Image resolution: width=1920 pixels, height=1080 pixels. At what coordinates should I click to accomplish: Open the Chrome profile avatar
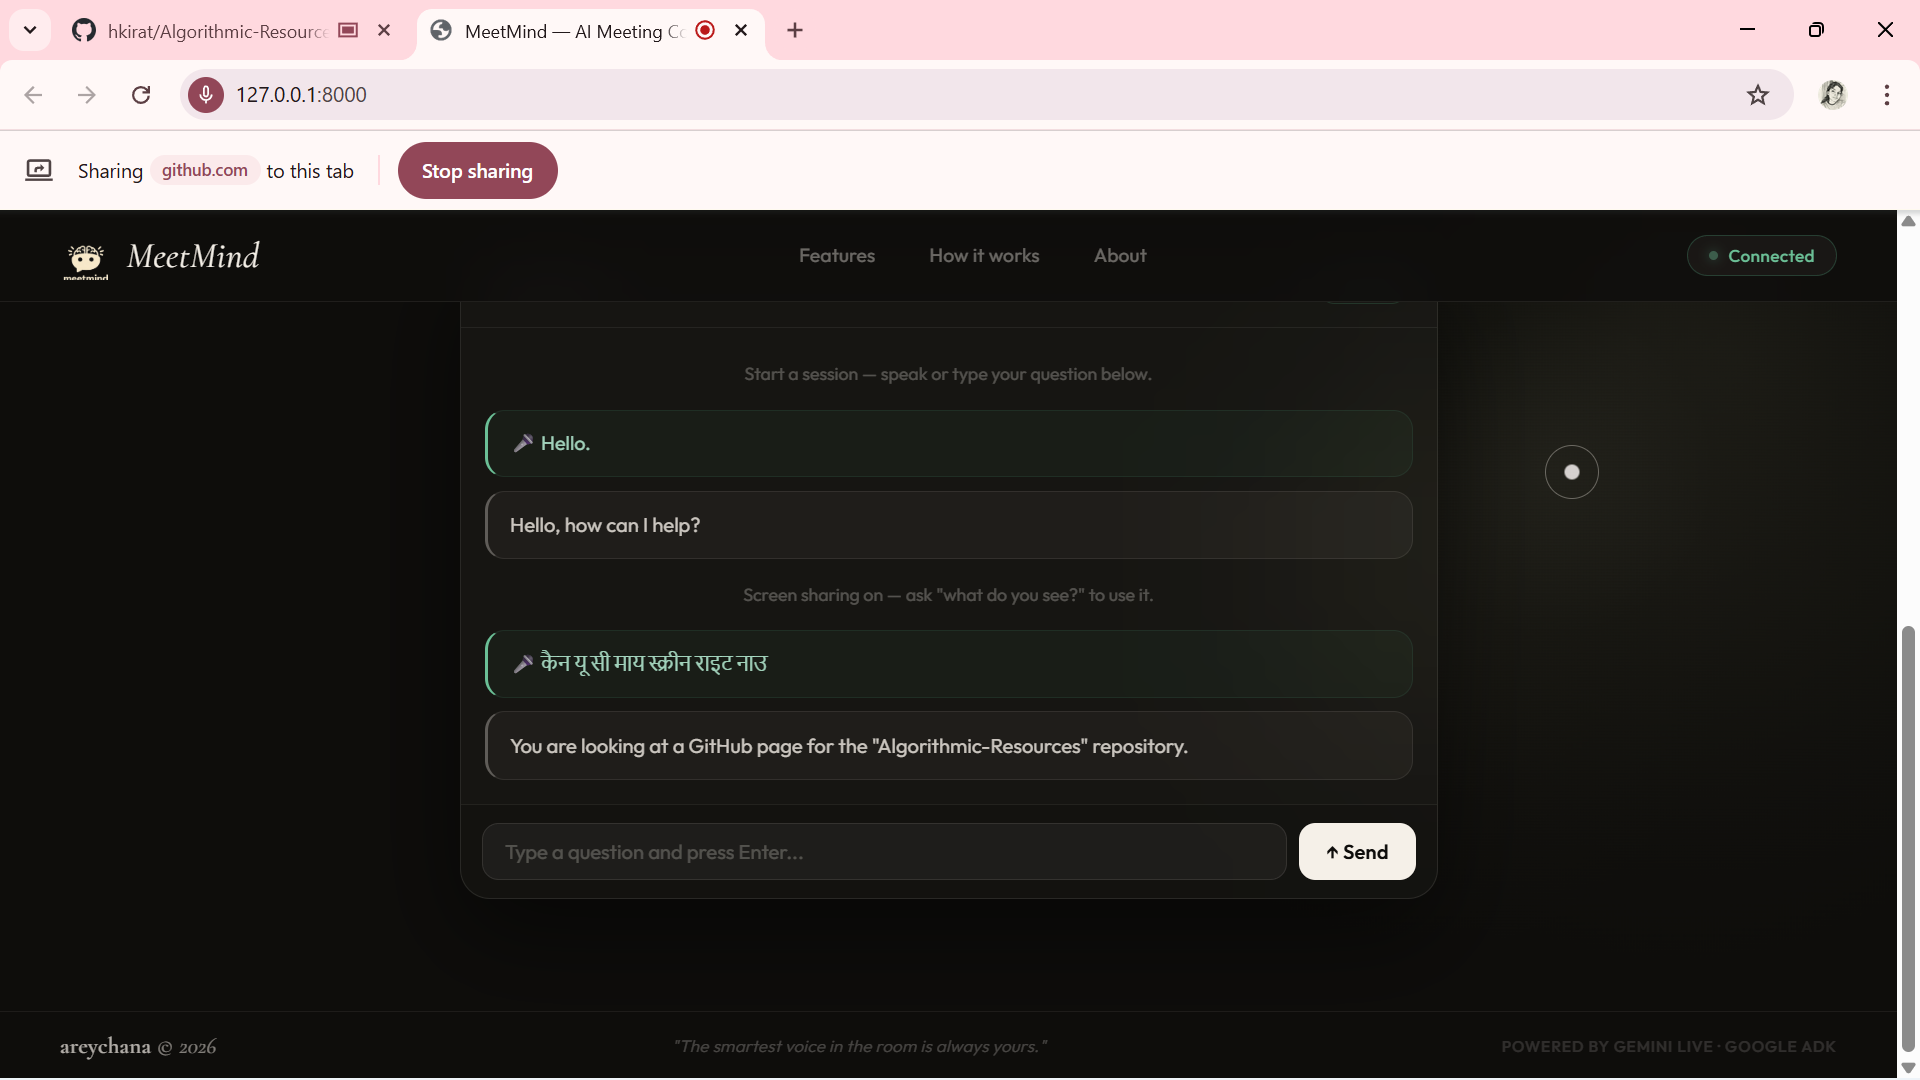[1833, 95]
